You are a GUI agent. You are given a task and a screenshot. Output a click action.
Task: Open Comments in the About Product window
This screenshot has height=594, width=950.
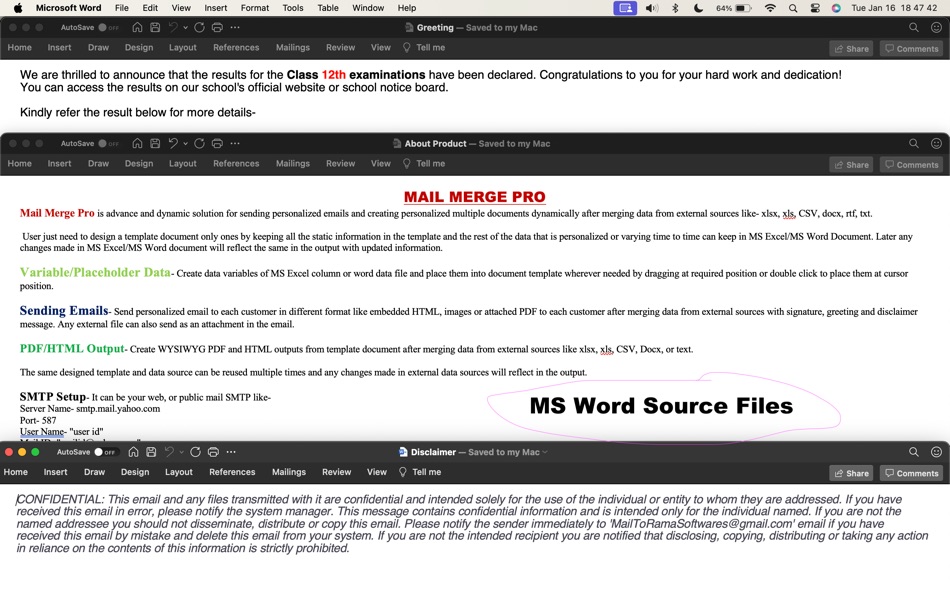[x=911, y=164]
